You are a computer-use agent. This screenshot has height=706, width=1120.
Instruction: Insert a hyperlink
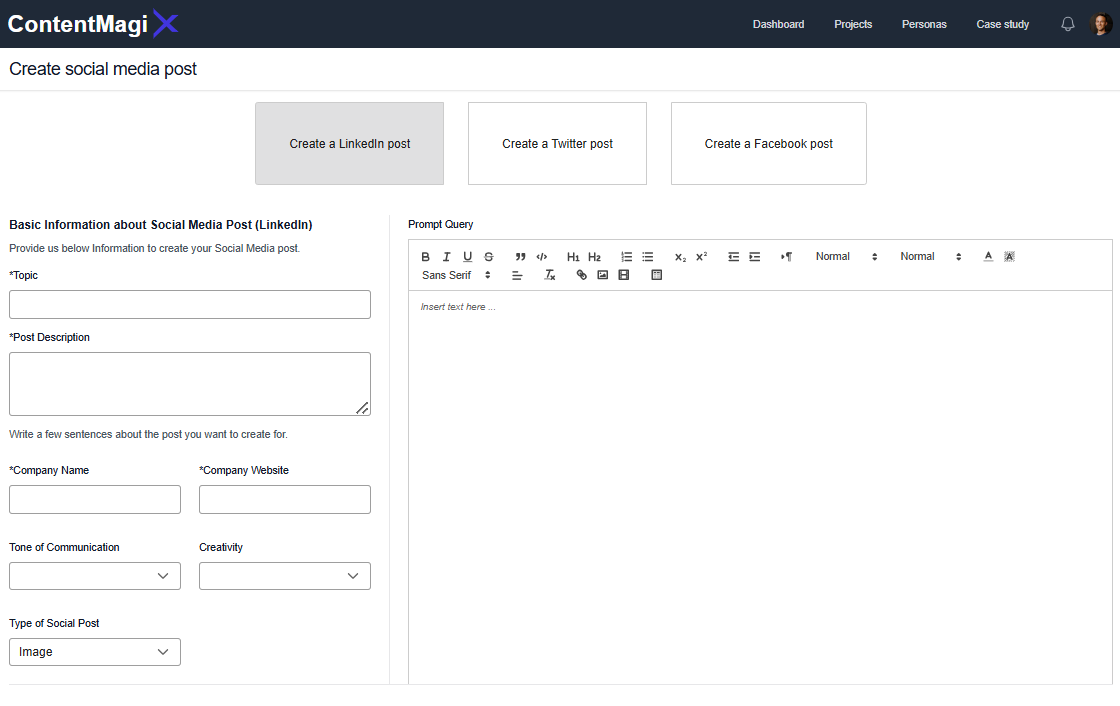(581, 275)
